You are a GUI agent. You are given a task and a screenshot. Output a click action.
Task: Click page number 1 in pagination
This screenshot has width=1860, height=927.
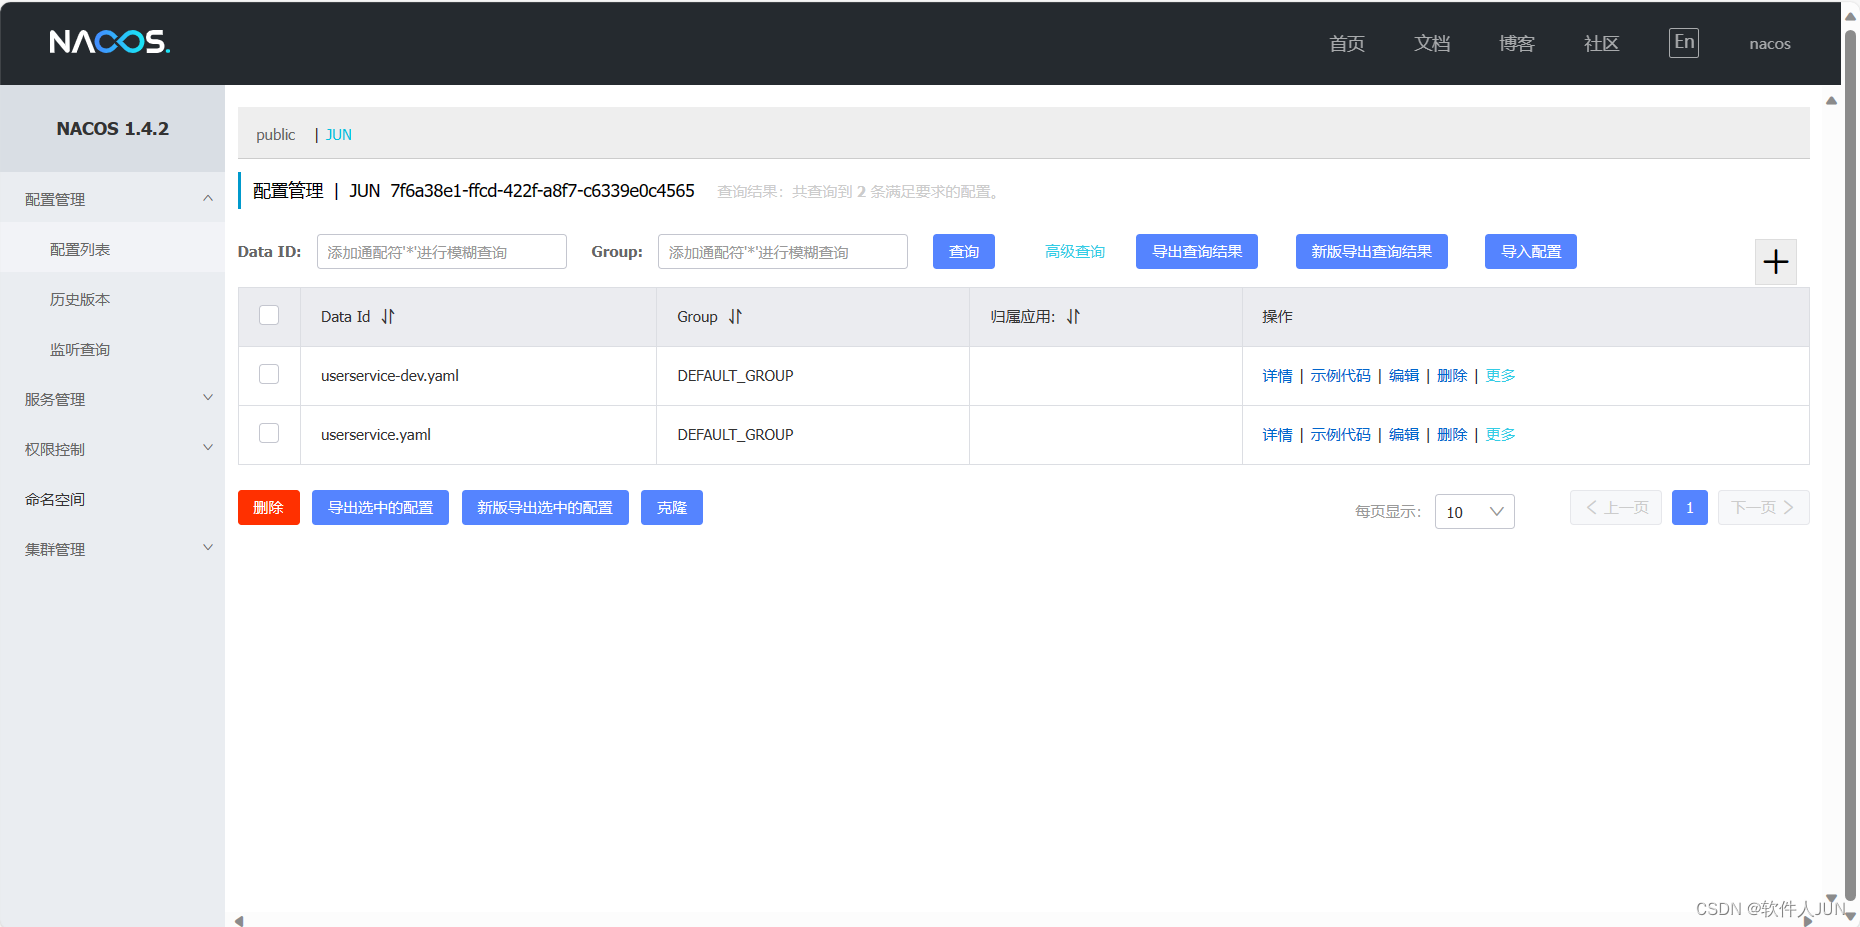coord(1689,507)
